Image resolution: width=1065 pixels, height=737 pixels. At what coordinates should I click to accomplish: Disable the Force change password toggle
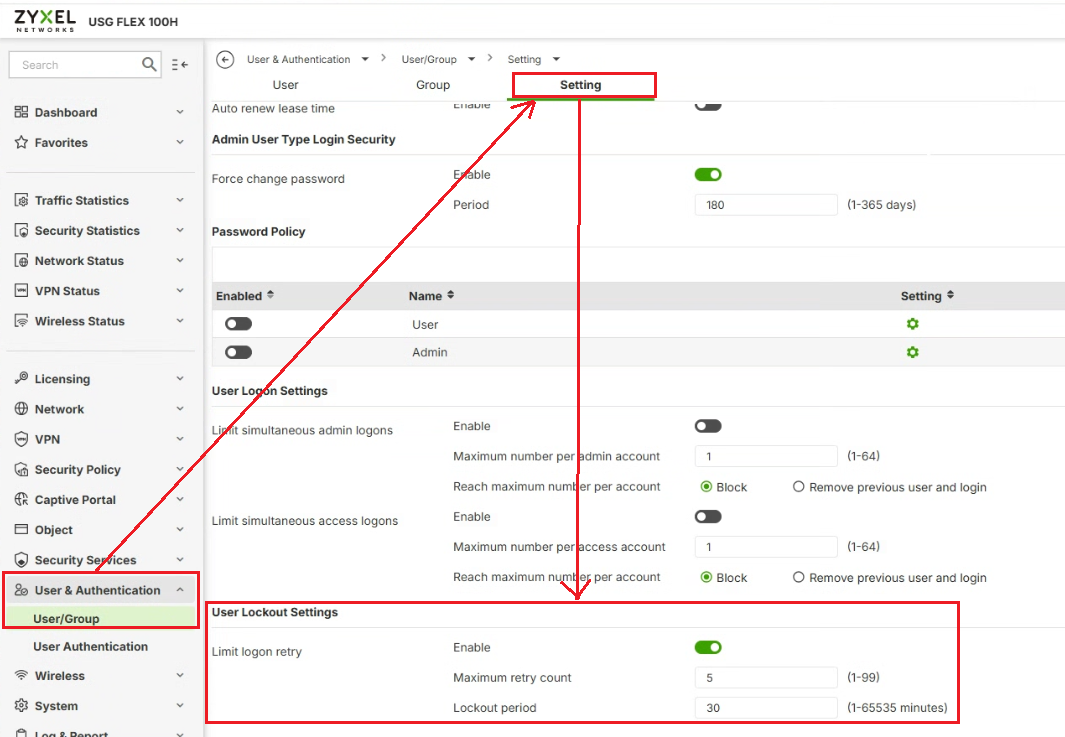point(708,175)
